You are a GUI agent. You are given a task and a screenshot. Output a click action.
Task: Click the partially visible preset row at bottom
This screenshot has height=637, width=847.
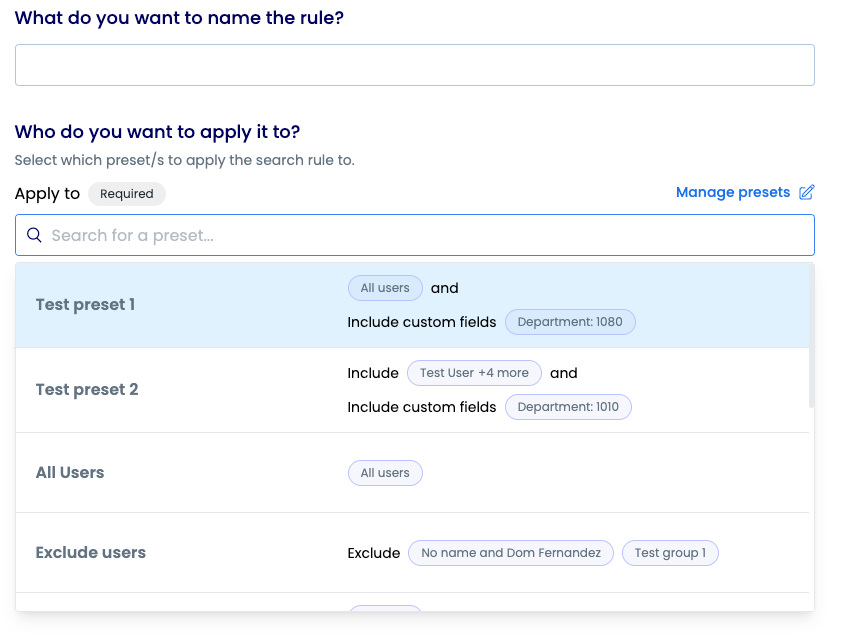[x=412, y=602]
